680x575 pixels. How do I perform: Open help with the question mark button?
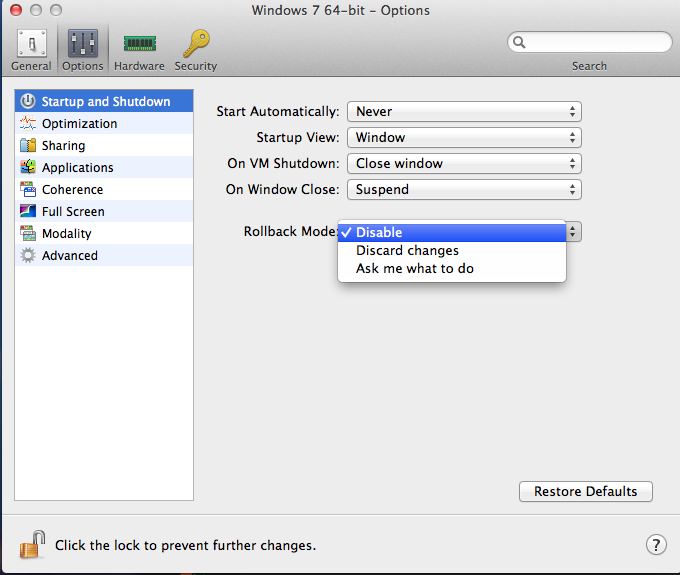coord(656,544)
